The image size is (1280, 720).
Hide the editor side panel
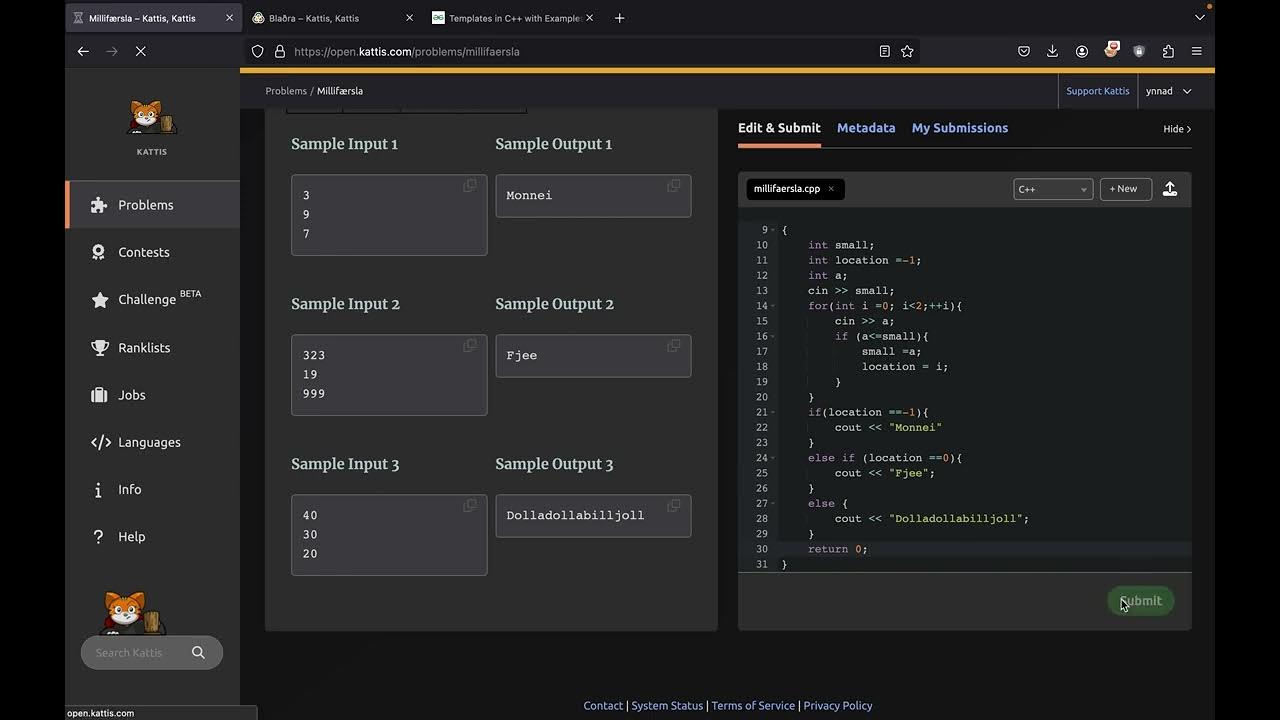click(x=1176, y=129)
